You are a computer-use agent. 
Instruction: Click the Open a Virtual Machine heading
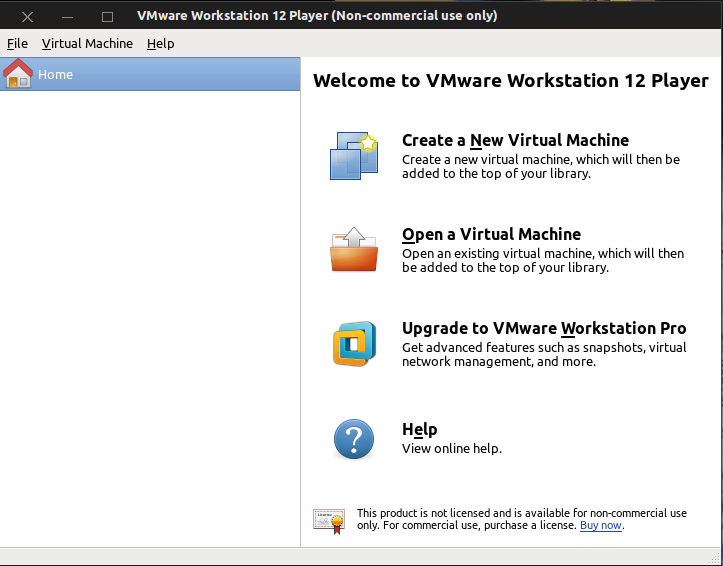coord(491,234)
